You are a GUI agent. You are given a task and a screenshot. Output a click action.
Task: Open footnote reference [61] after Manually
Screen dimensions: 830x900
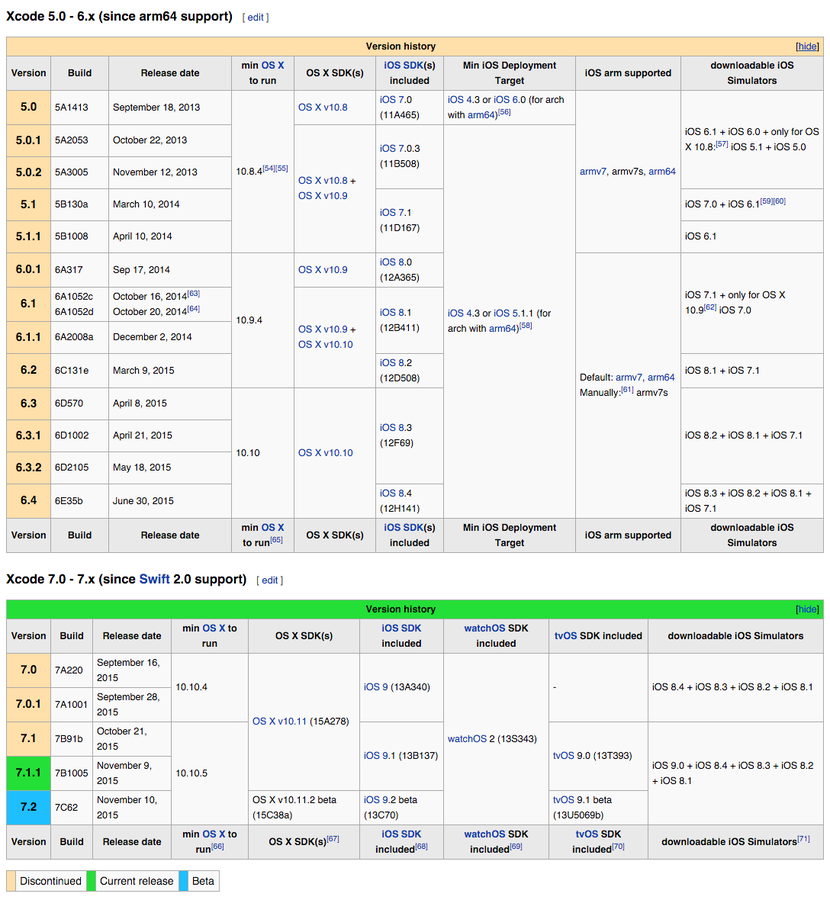627,390
